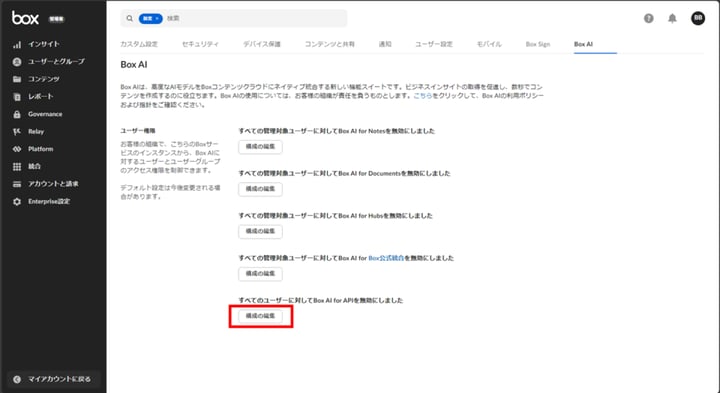Select the Box AI tab
This screenshot has width=720, height=393.
click(x=583, y=44)
